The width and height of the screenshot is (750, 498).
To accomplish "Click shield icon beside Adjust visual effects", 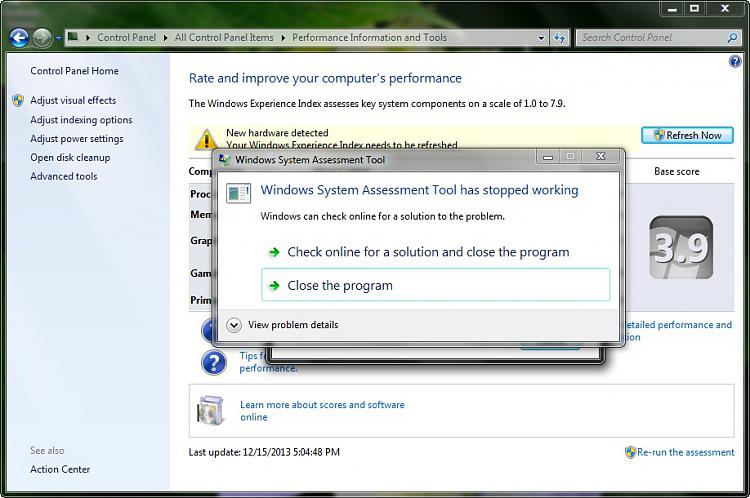I will pos(18,100).
